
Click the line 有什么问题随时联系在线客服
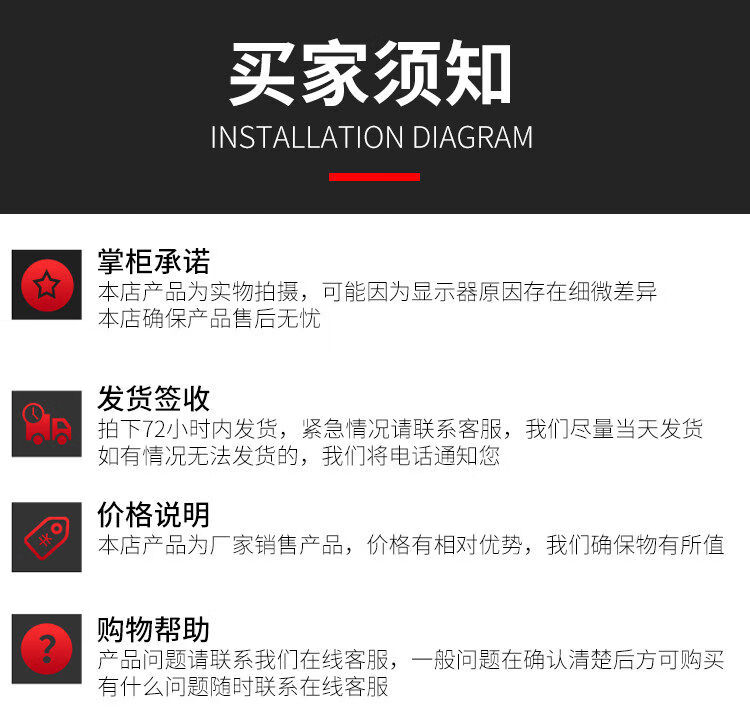[x=243, y=687]
